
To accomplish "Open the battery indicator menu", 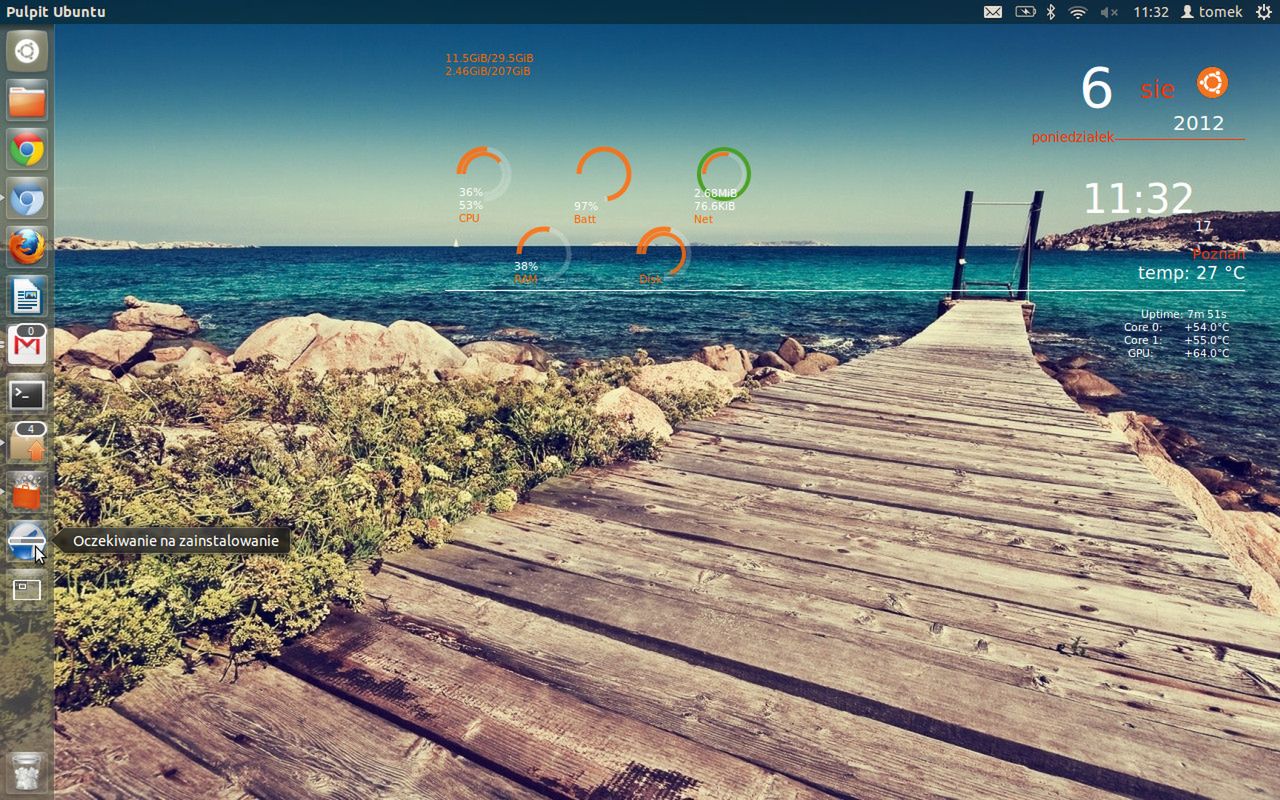I will point(1026,12).
